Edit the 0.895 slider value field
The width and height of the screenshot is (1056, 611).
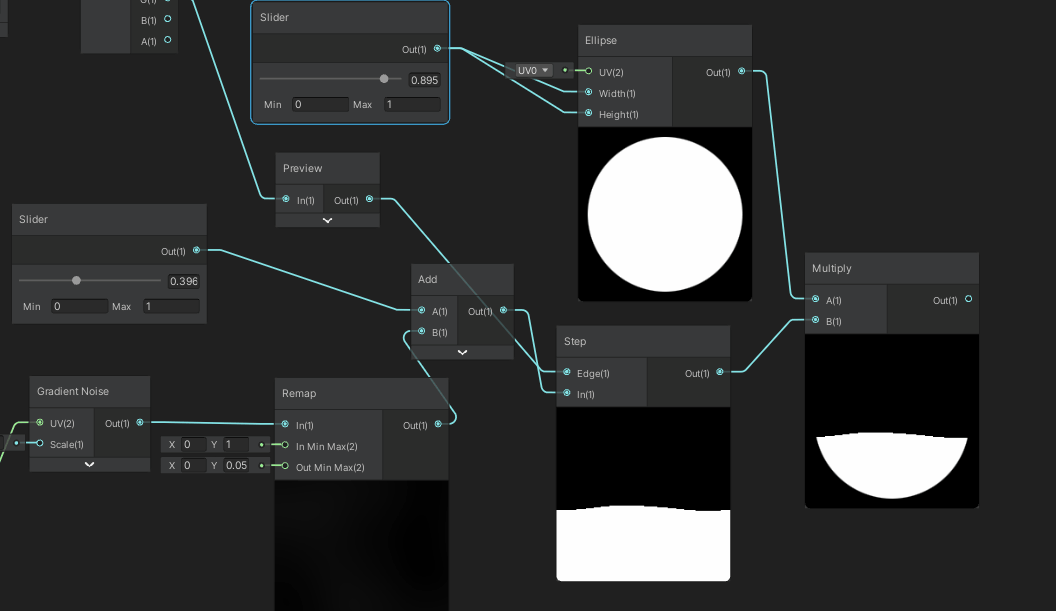[x=424, y=80]
